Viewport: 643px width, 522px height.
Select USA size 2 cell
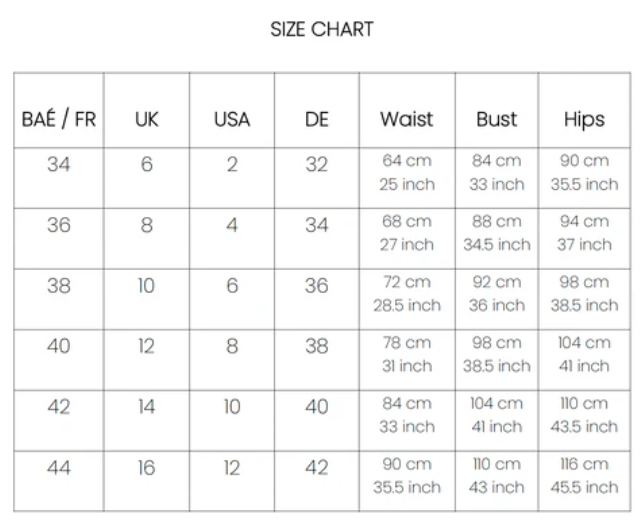click(x=232, y=165)
